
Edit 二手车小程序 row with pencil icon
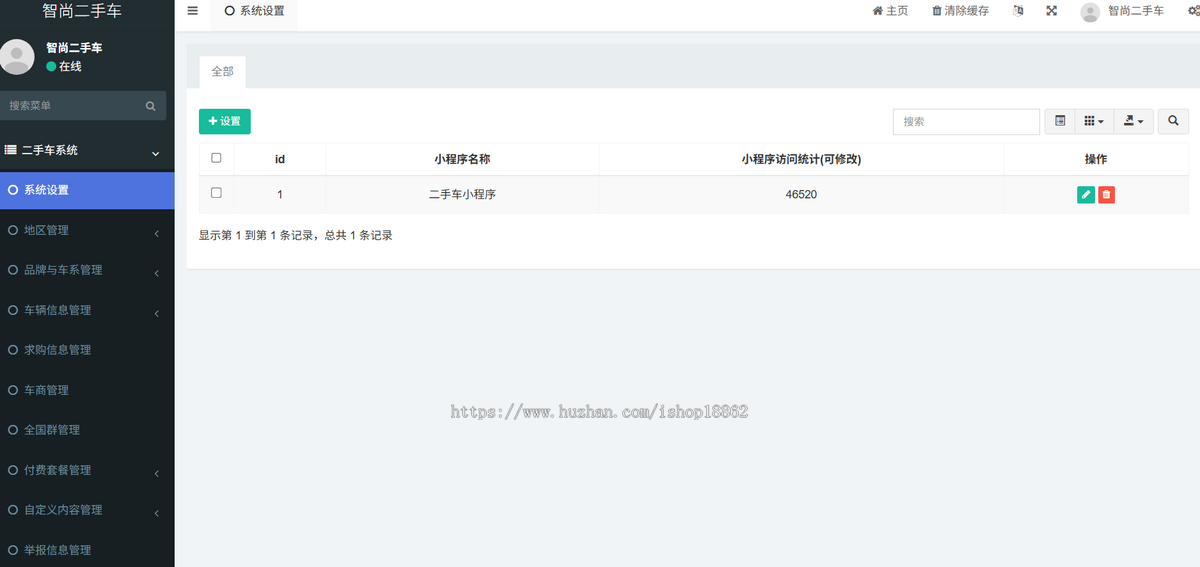tap(1086, 195)
